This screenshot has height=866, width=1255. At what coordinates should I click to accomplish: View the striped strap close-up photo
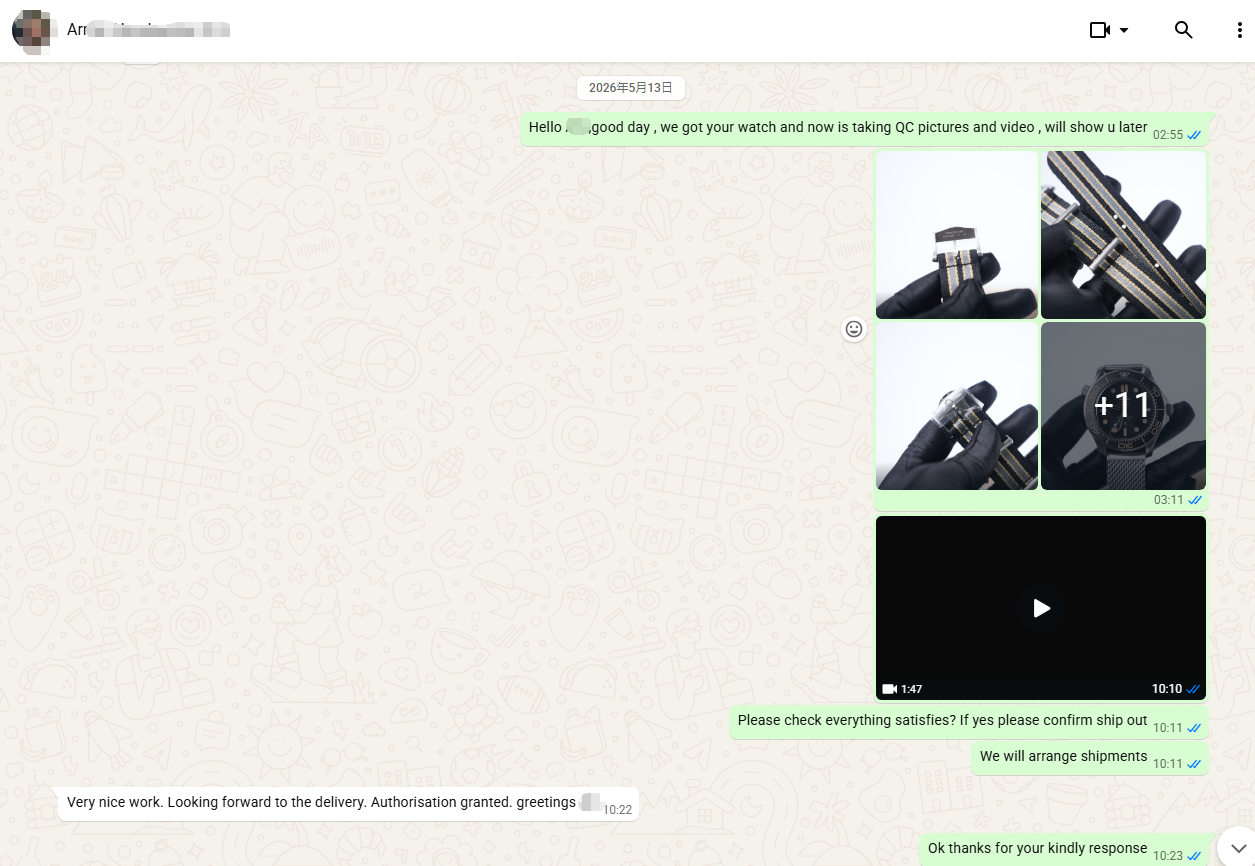pos(1123,235)
